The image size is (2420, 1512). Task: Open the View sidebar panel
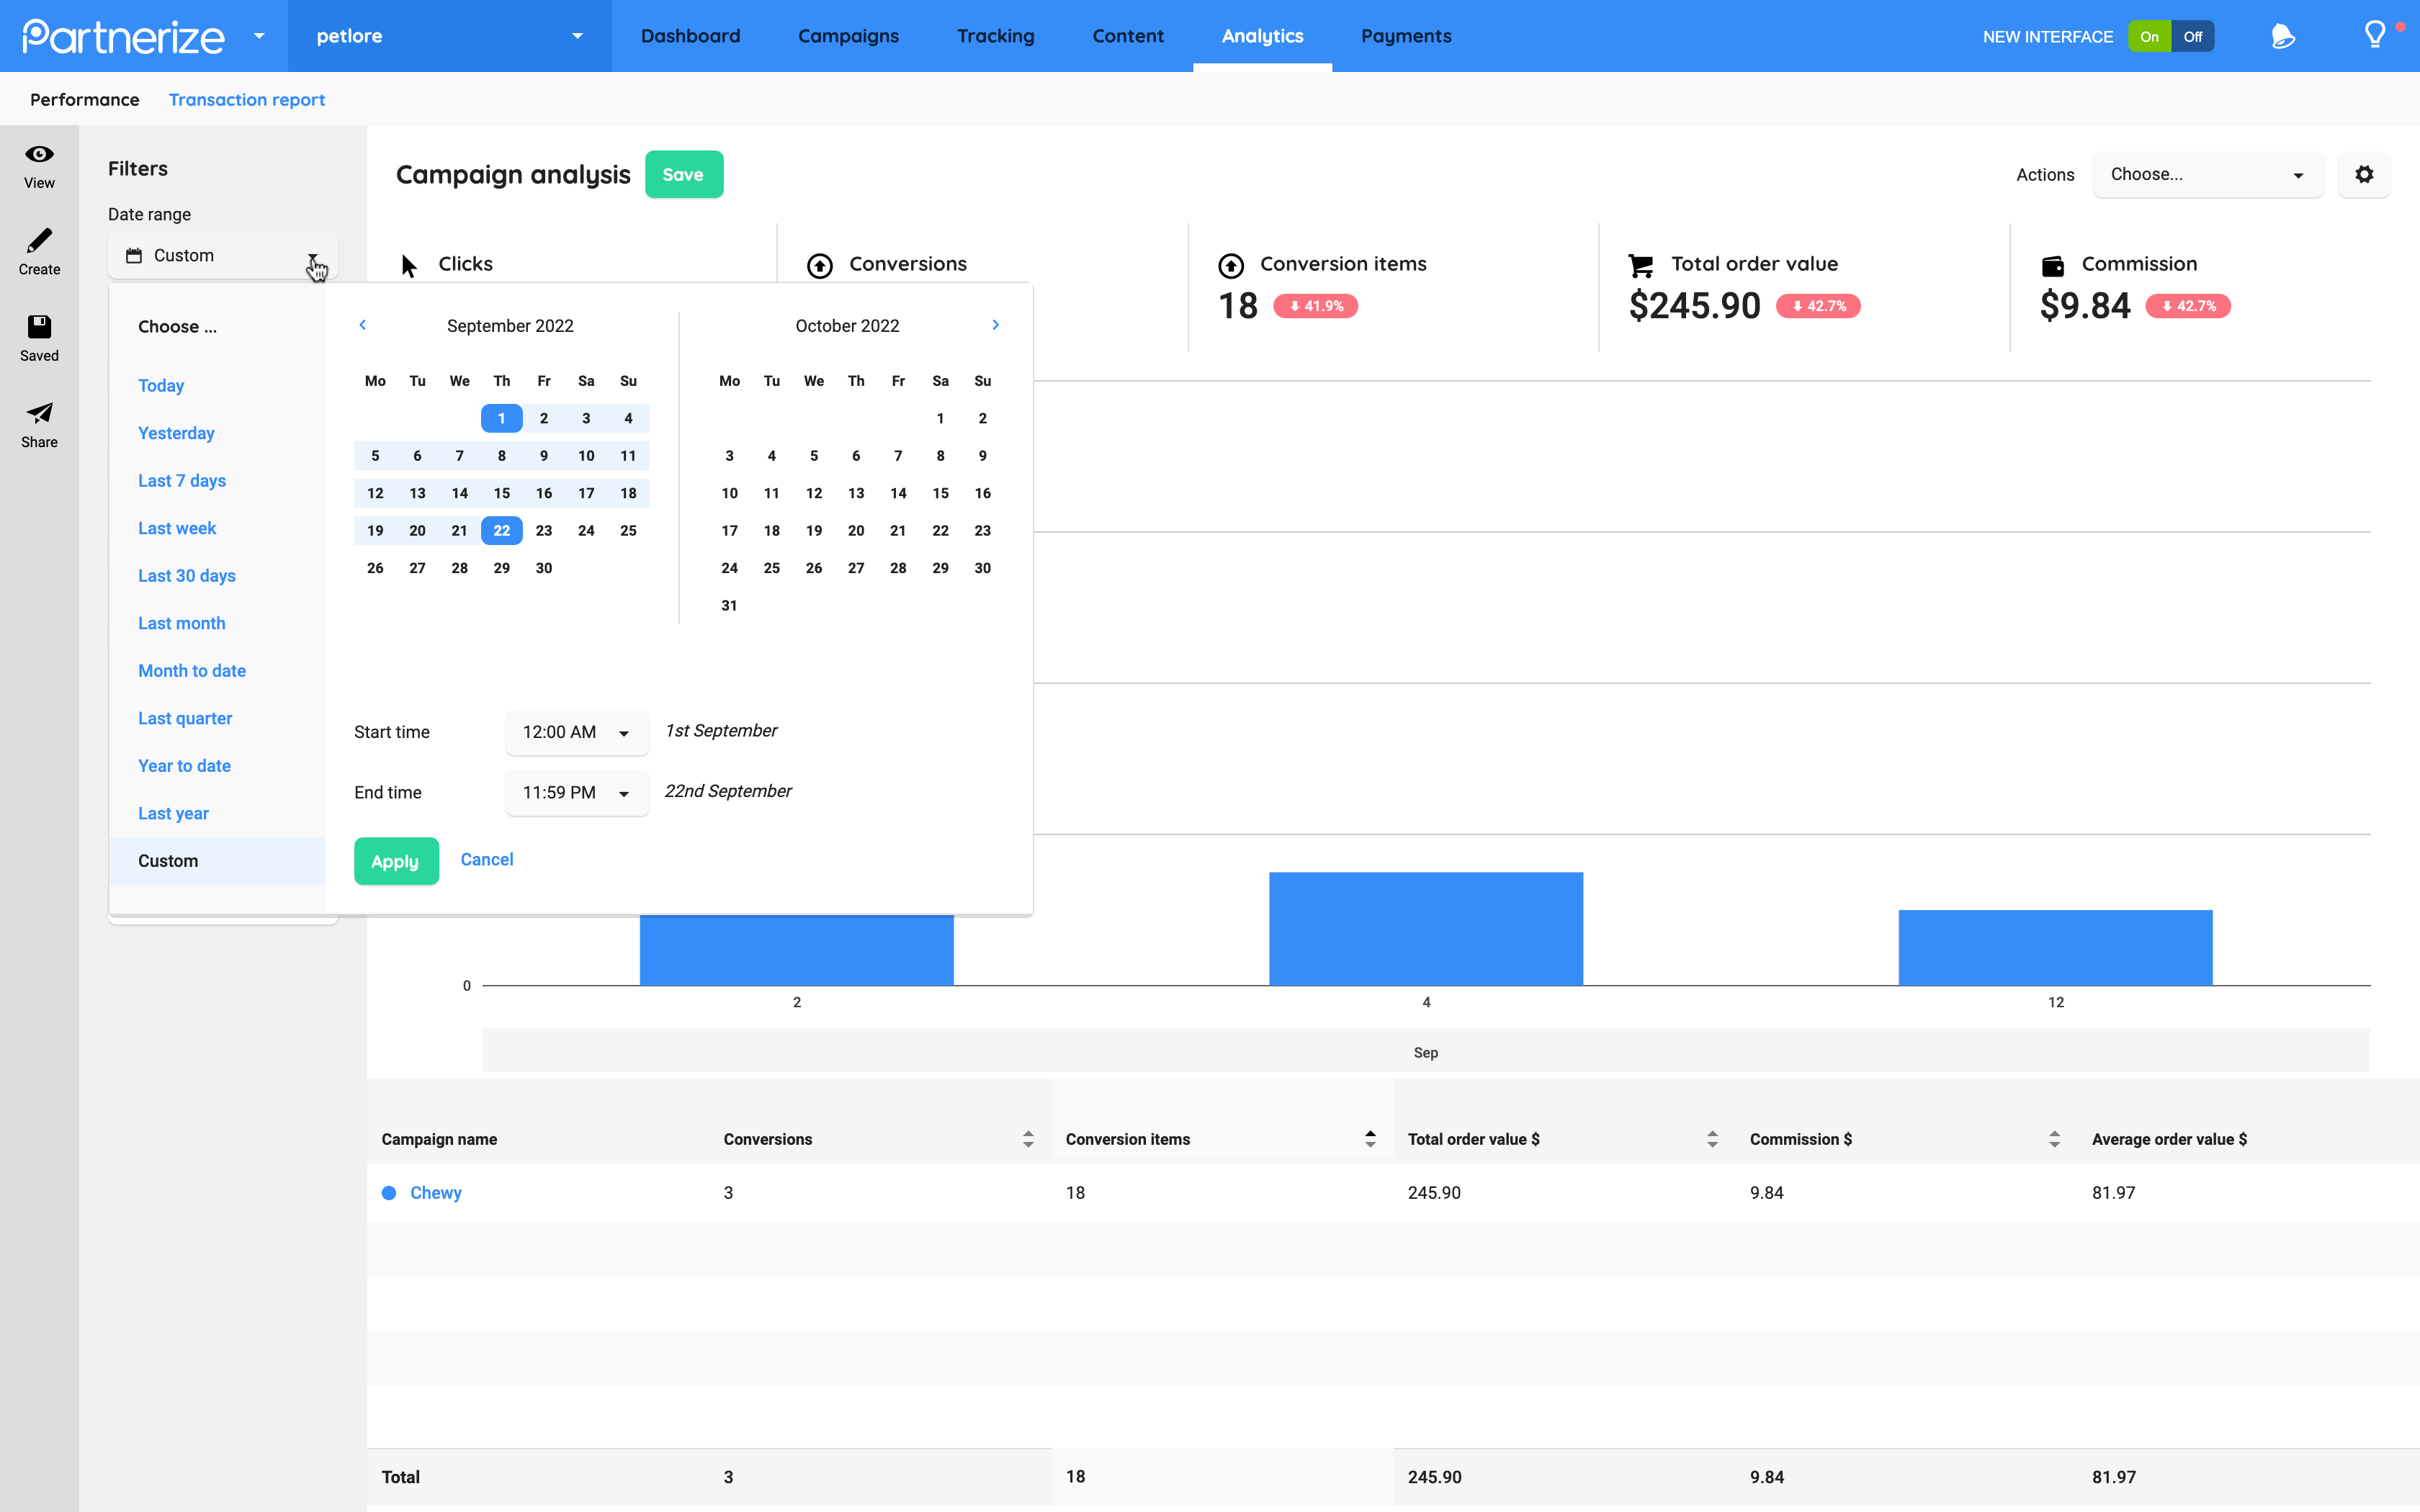tap(39, 166)
